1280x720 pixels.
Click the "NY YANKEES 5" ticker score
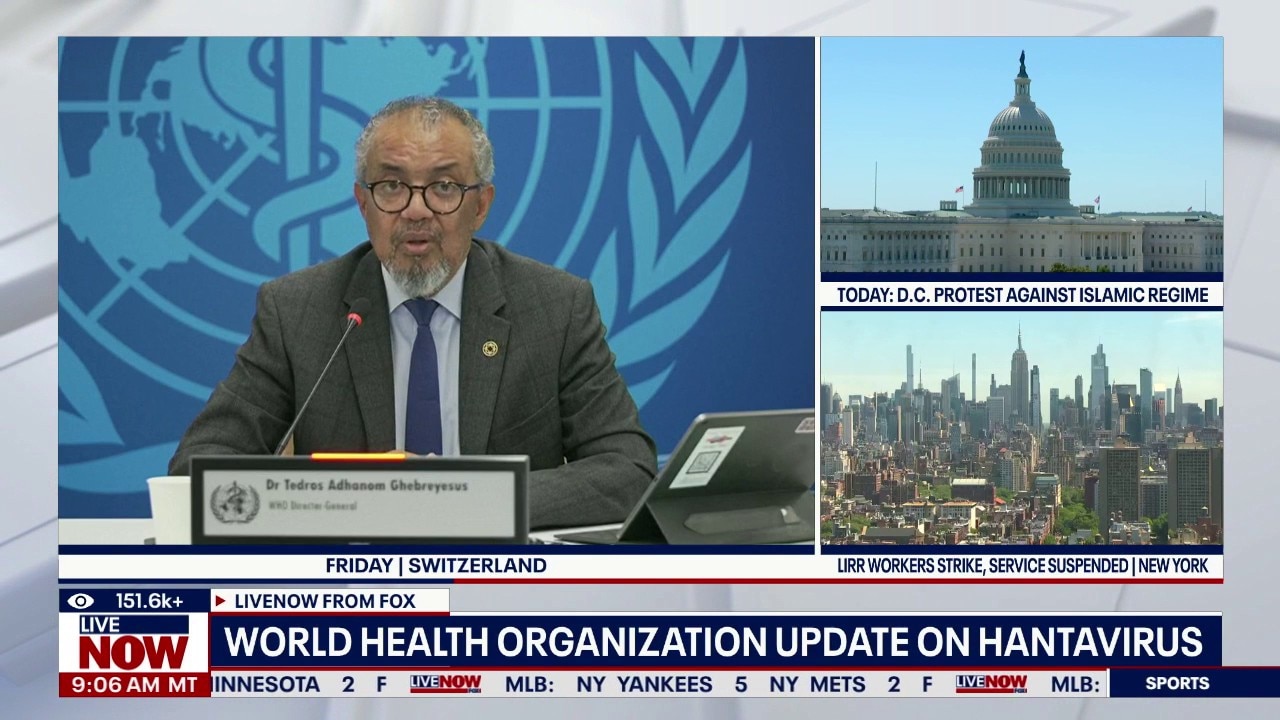662,684
